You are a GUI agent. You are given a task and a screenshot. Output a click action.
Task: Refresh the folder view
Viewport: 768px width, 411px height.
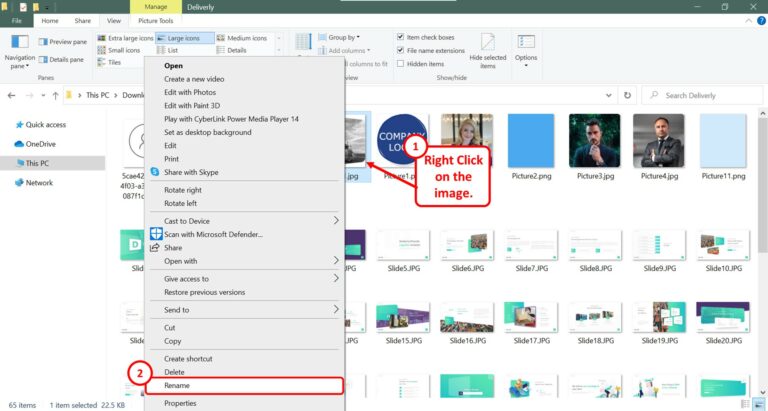pos(627,96)
